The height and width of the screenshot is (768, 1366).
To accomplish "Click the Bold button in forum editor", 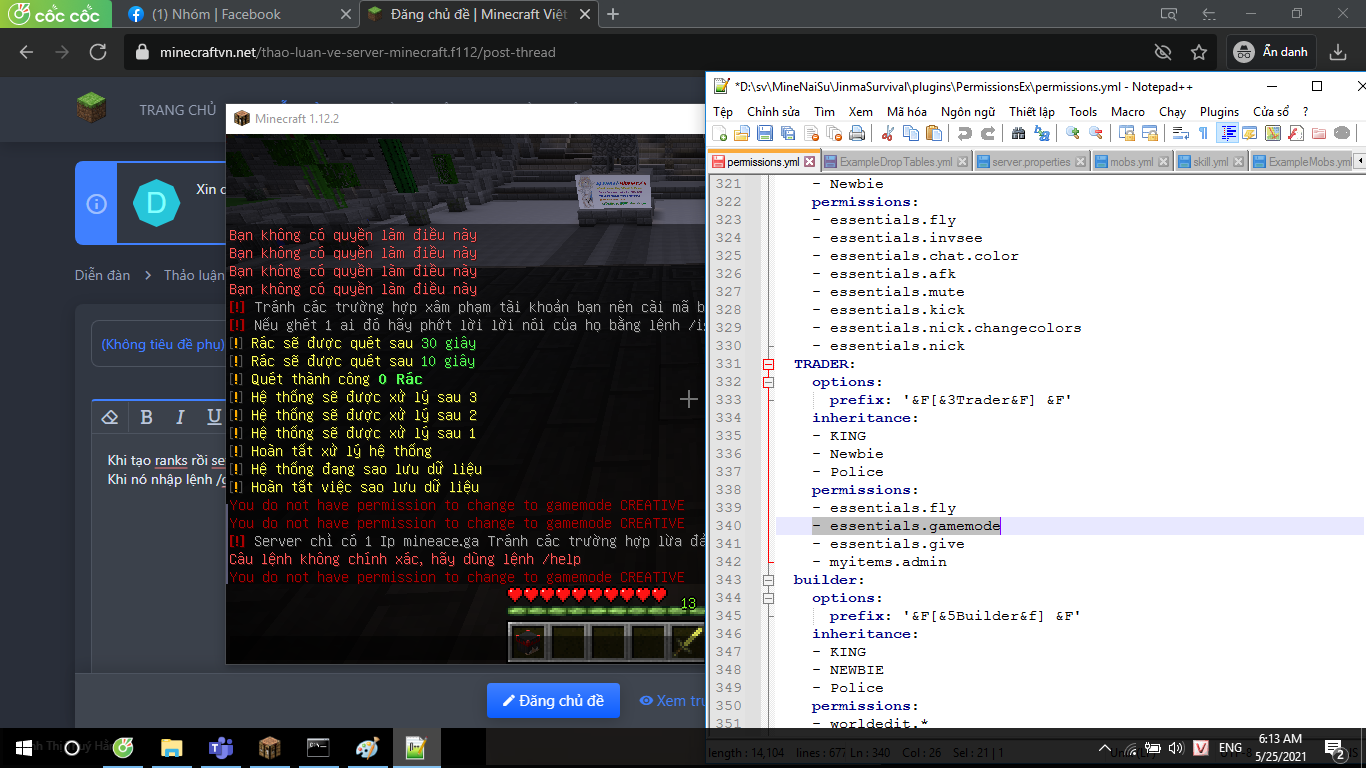I will 146,417.
